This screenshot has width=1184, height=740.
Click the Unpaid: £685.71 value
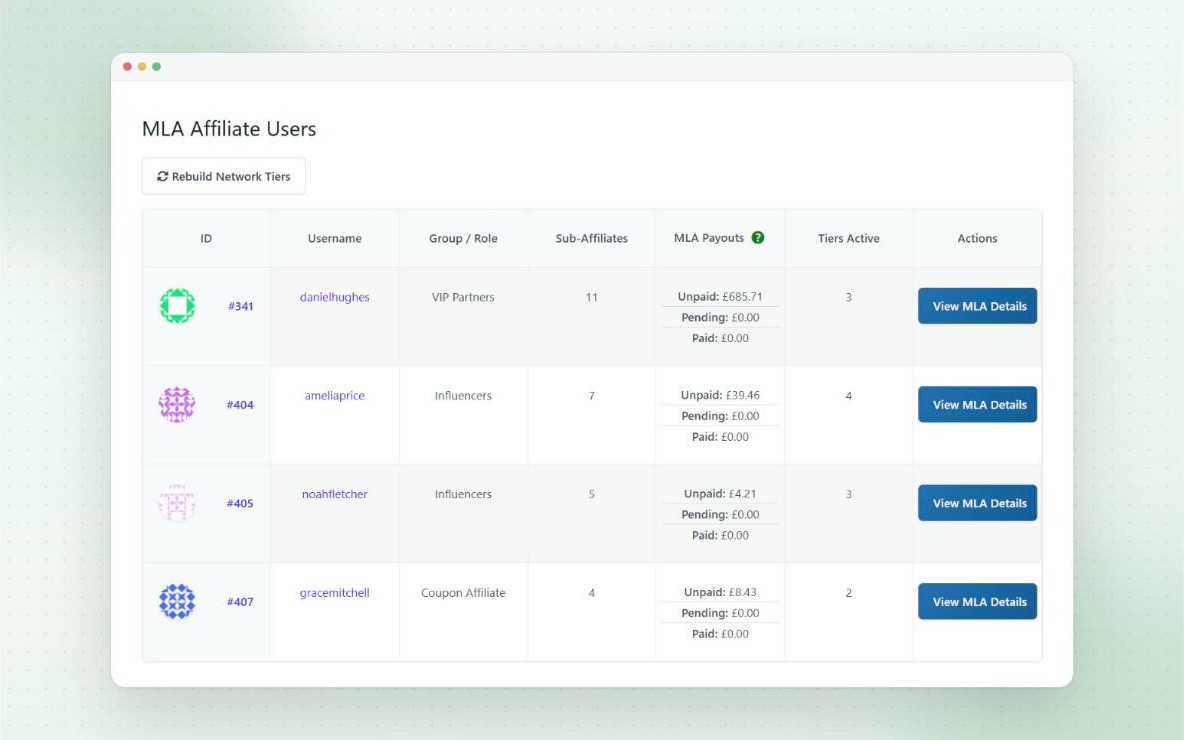click(720, 297)
